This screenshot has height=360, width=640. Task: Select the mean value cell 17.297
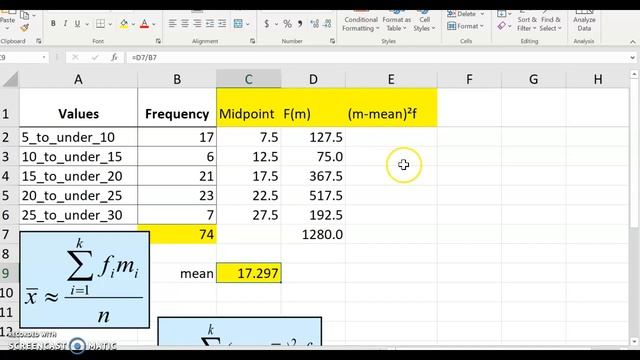(249, 273)
